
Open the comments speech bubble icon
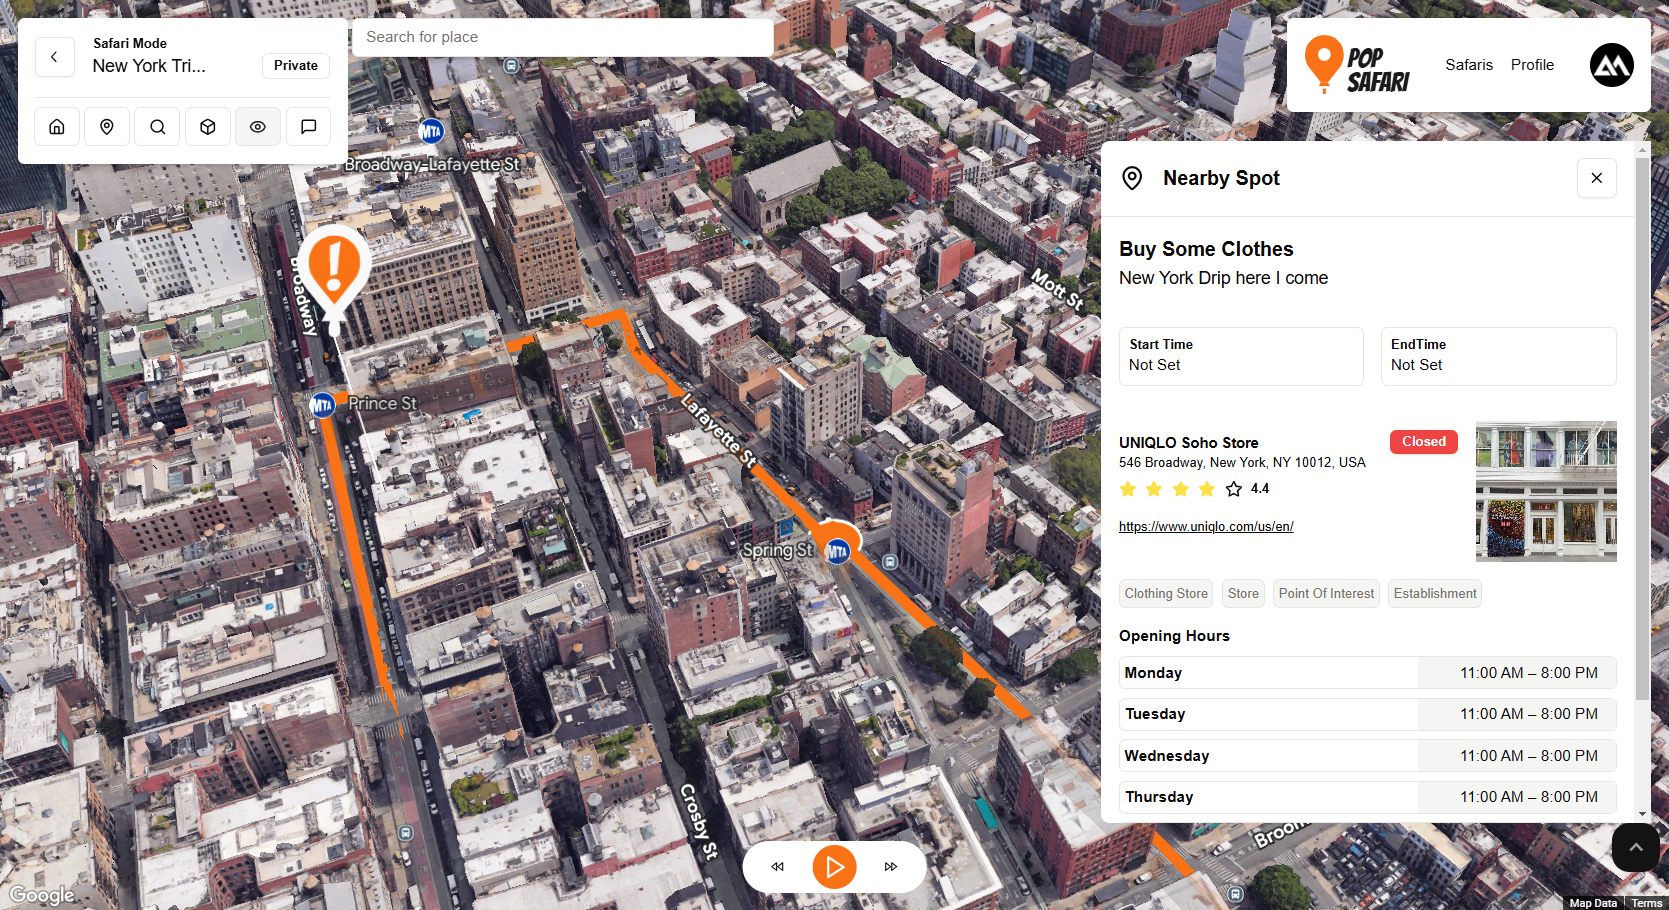pos(309,127)
